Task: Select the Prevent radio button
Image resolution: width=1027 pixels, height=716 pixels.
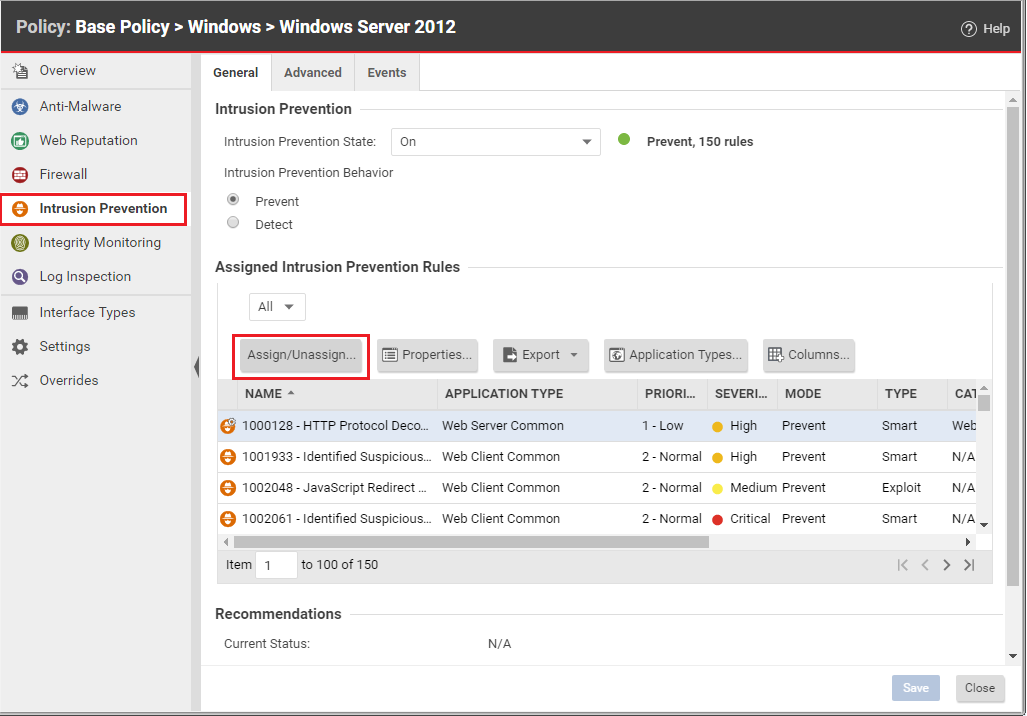Action: tap(233, 200)
